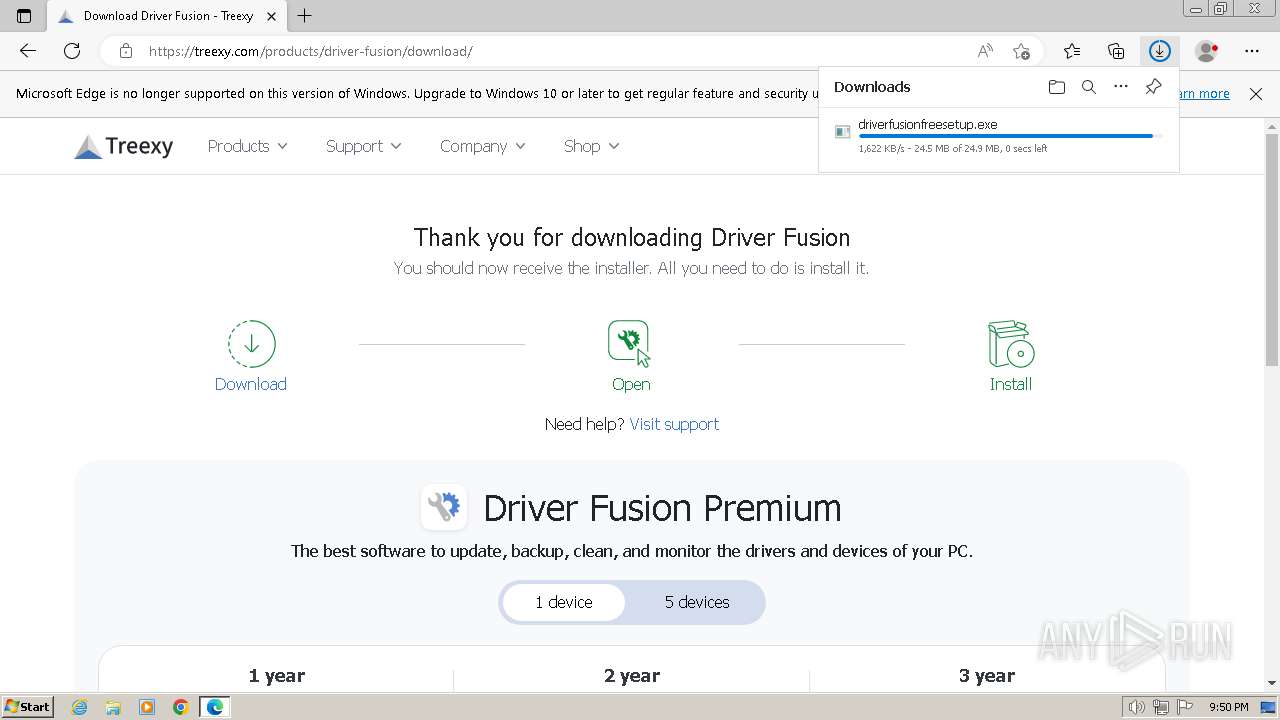Click the Learn more link
This screenshot has height=720, width=1280.
pyautogui.click(x=1203, y=94)
